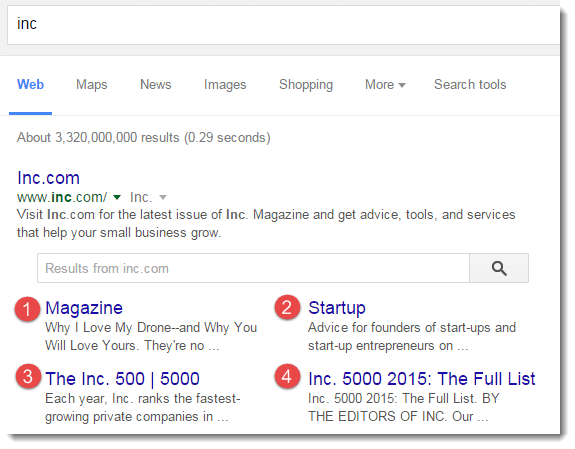Open the Inc.com result title link
Image resolution: width=575 pixels, height=449 pixels.
[x=48, y=178]
